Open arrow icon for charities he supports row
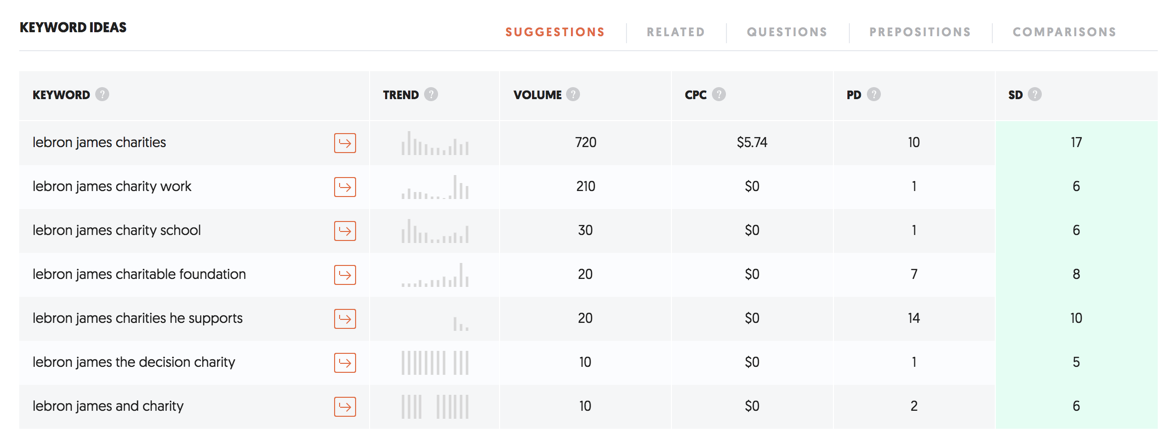 click(345, 318)
